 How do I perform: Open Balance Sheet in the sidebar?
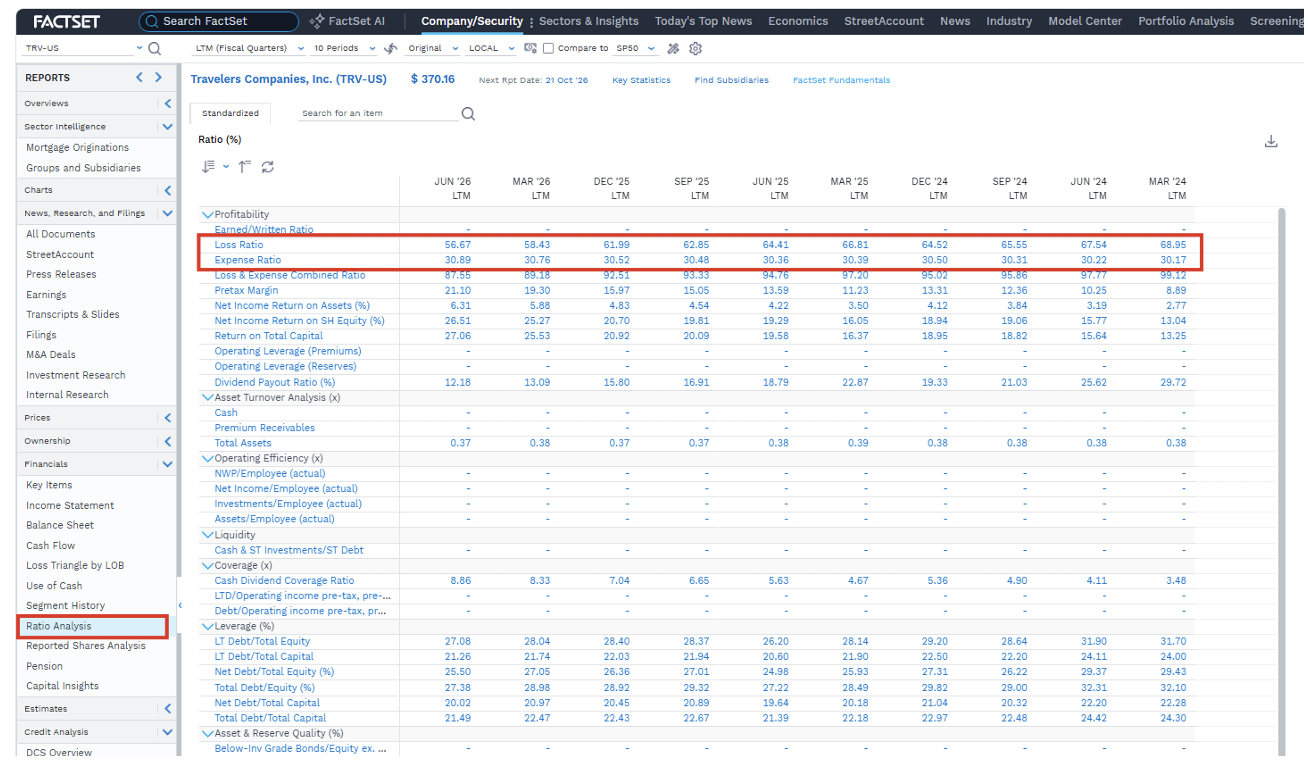point(60,526)
